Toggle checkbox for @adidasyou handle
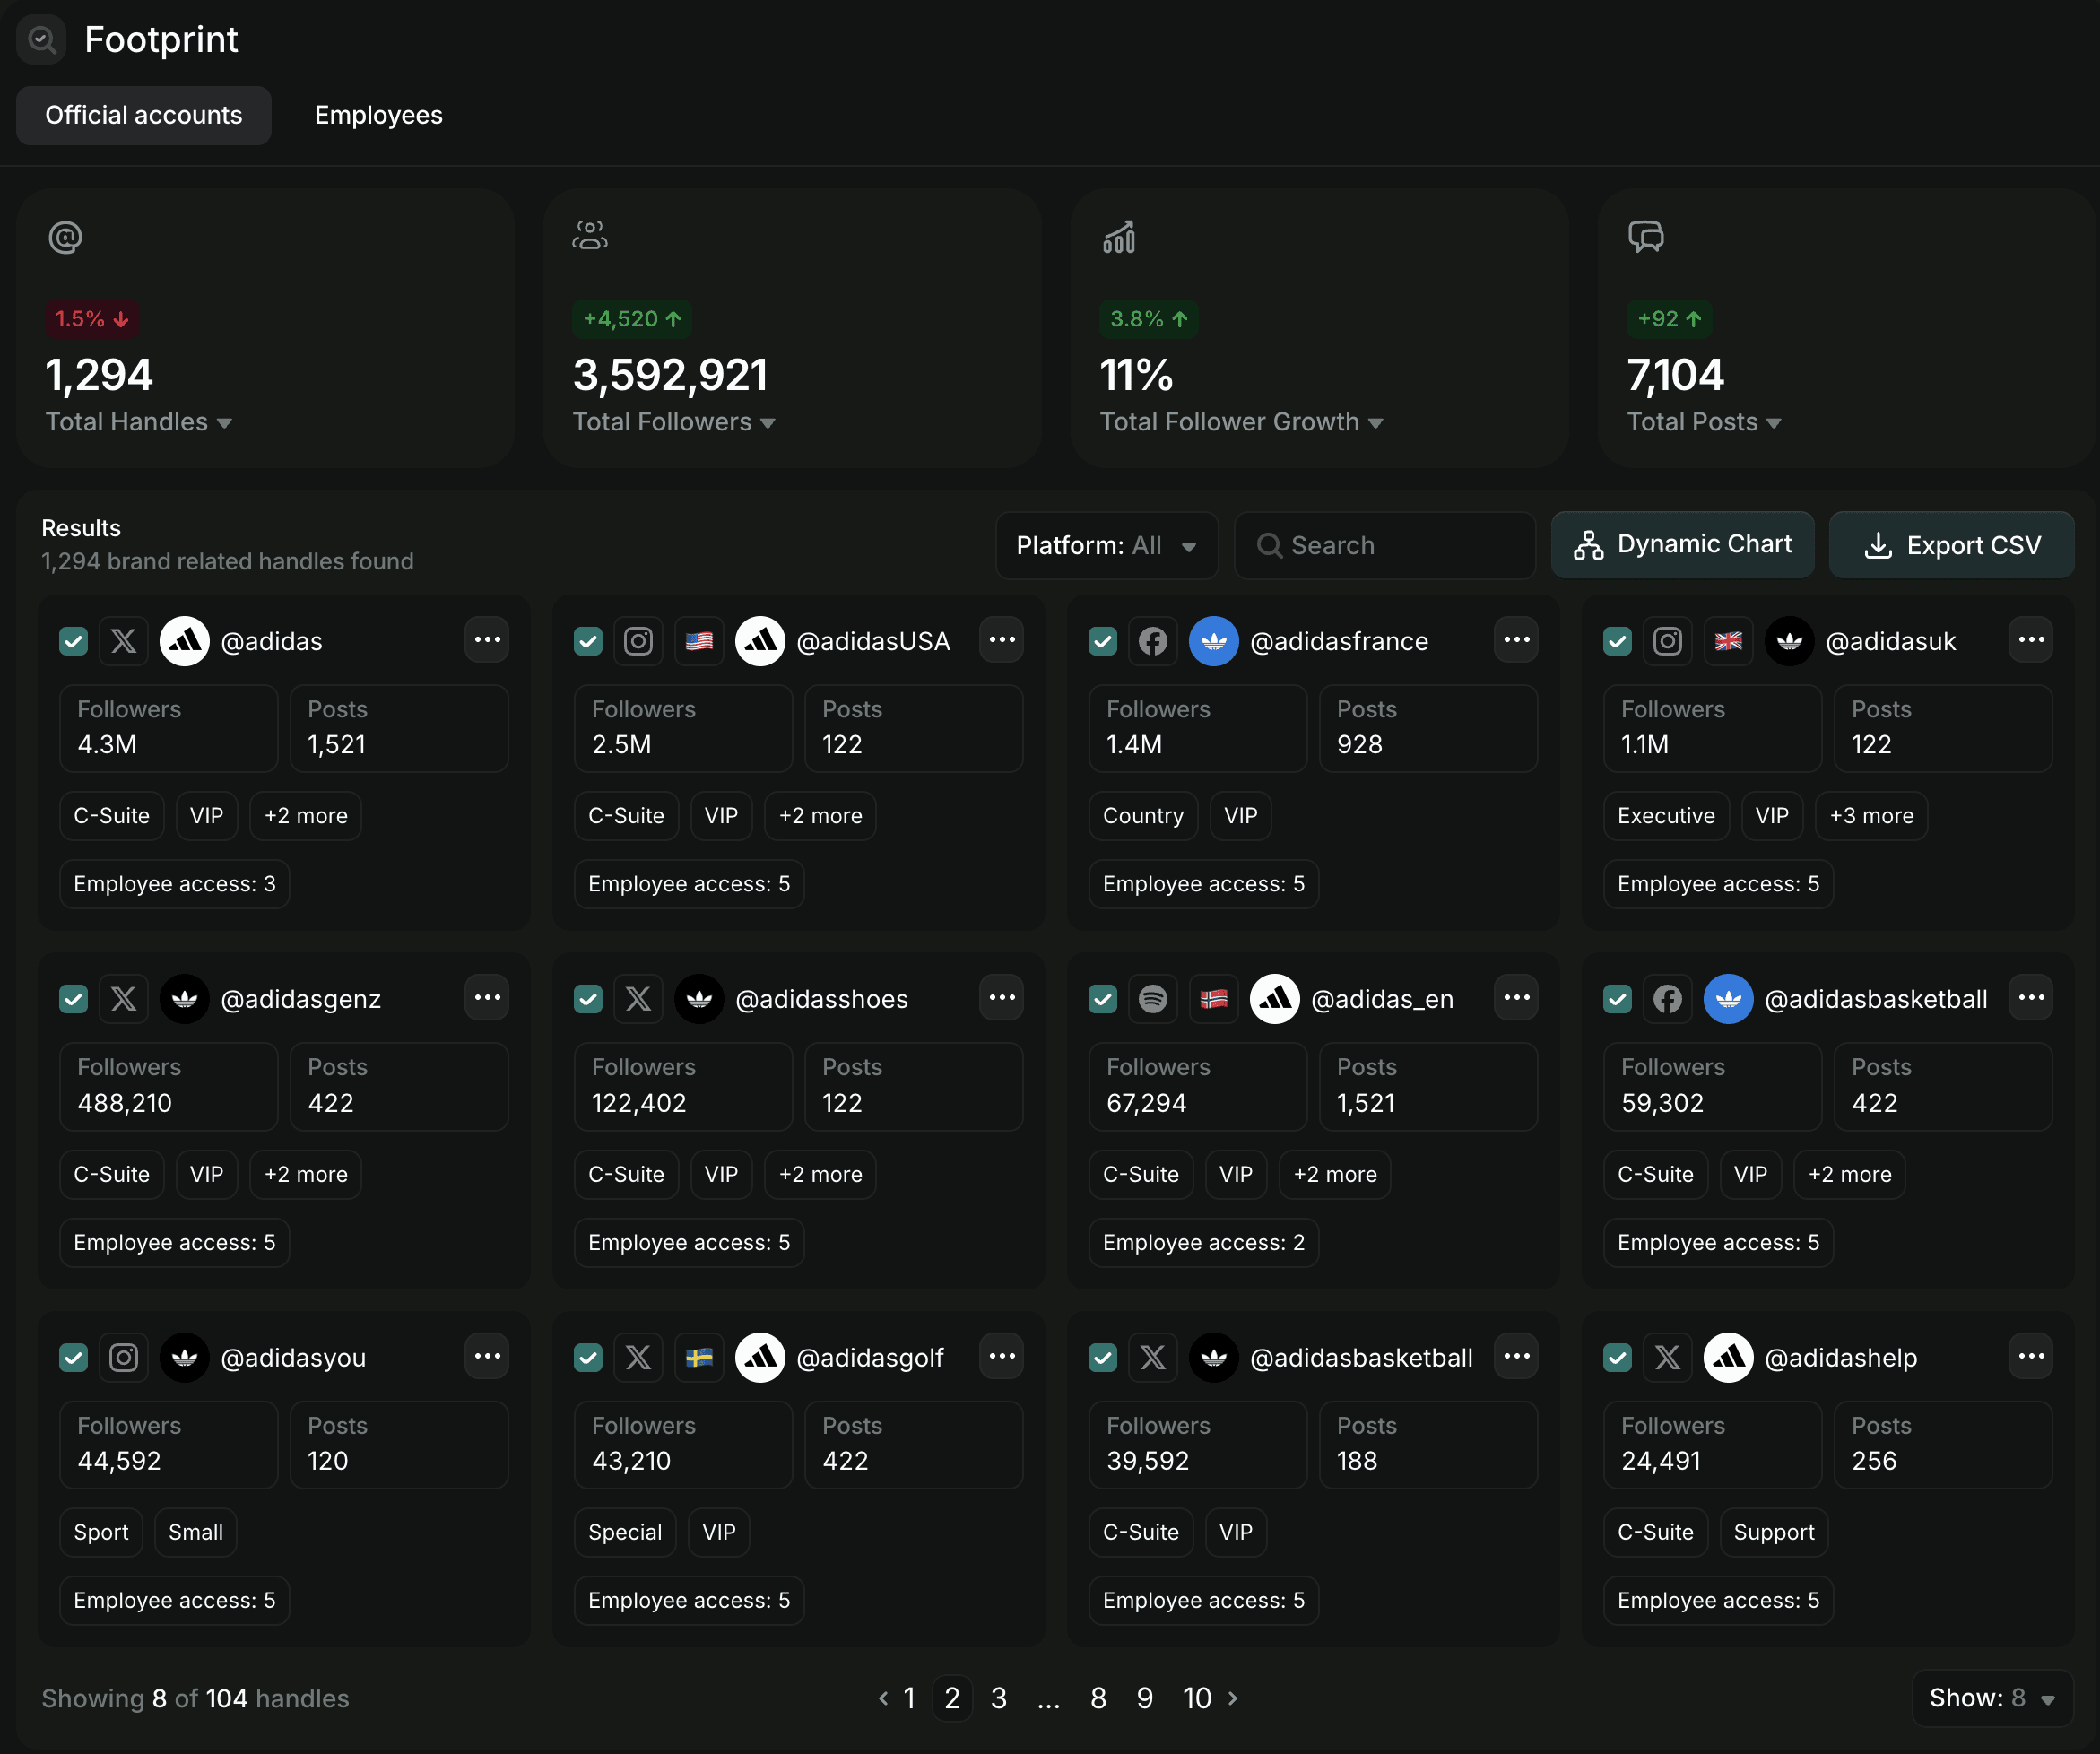The height and width of the screenshot is (1754, 2100). pyautogui.click(x=74, y=1357)
